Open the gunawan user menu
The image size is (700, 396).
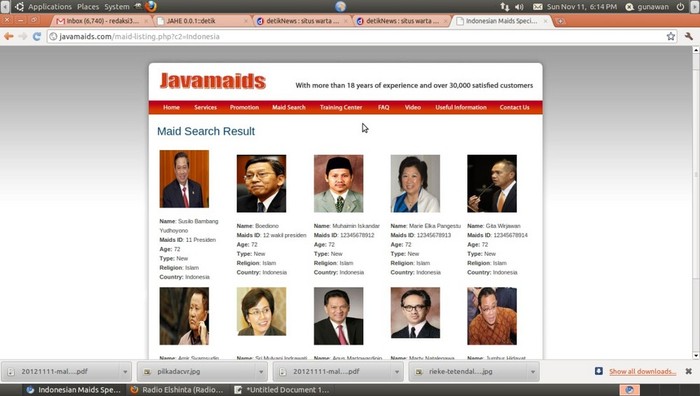point(647,7)
